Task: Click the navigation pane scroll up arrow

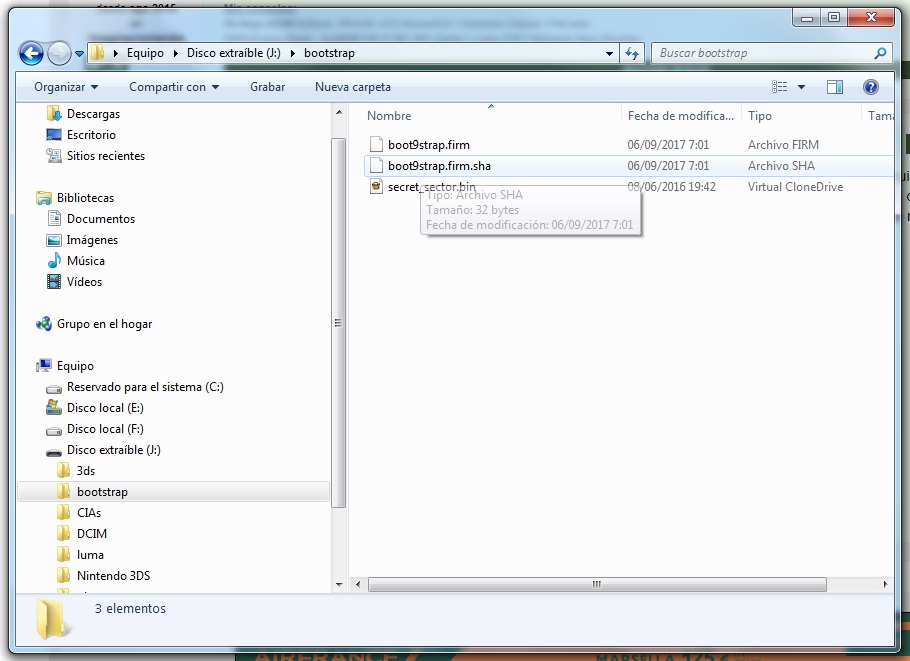Action: coord(339,111)
